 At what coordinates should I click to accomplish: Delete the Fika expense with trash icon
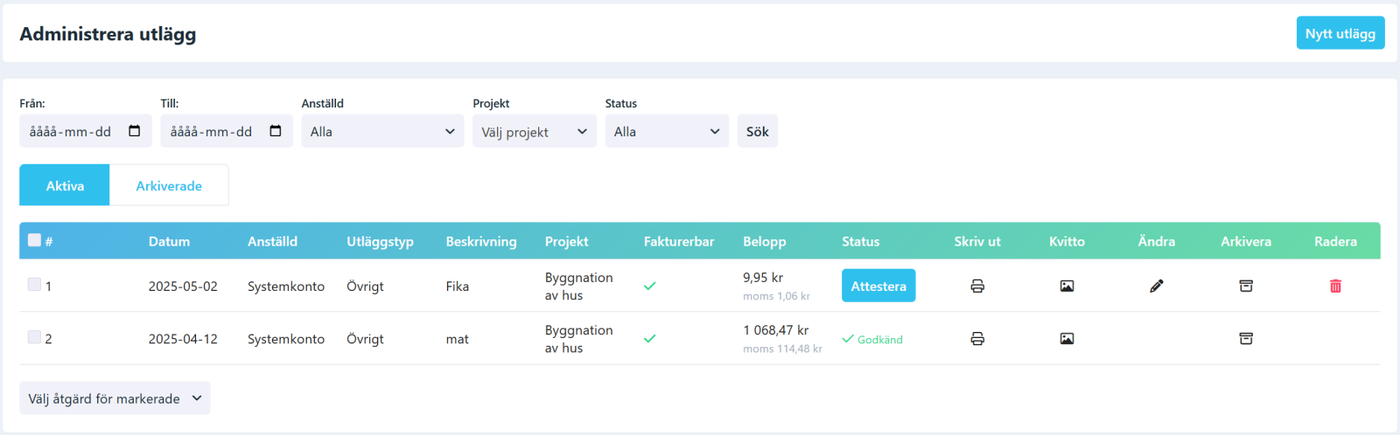(1335, 286)
